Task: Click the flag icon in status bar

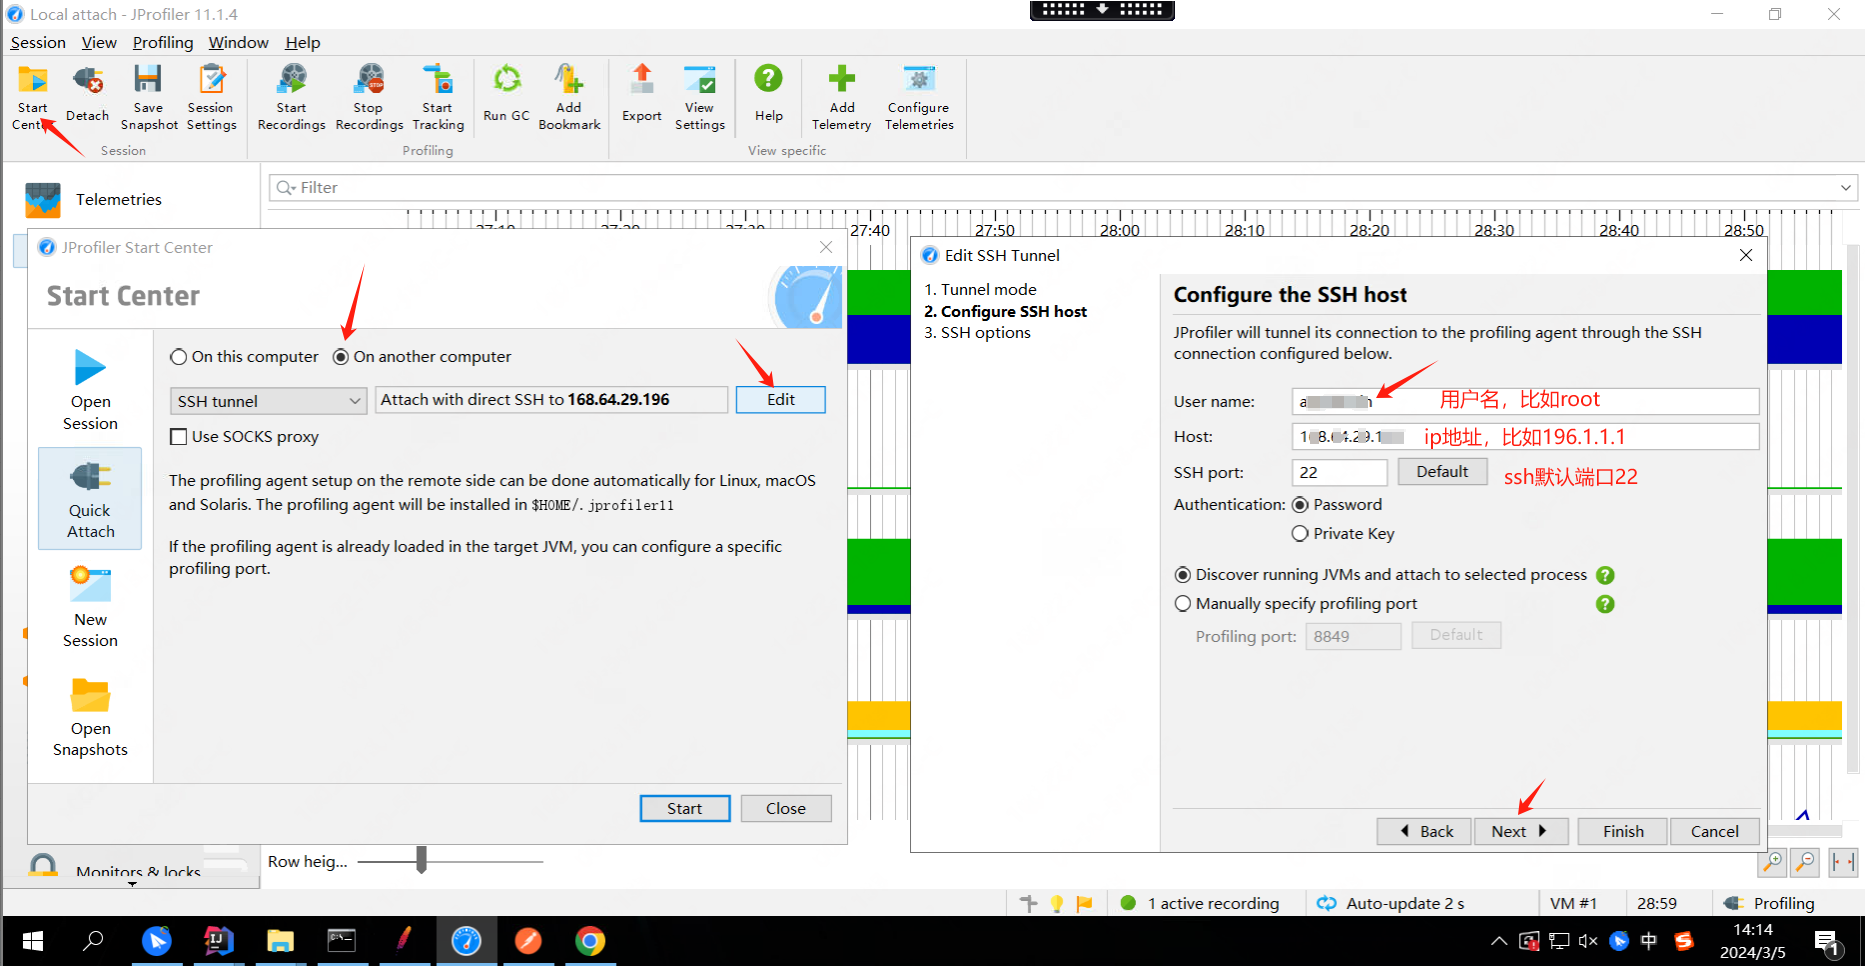Action: [1084, 903]
